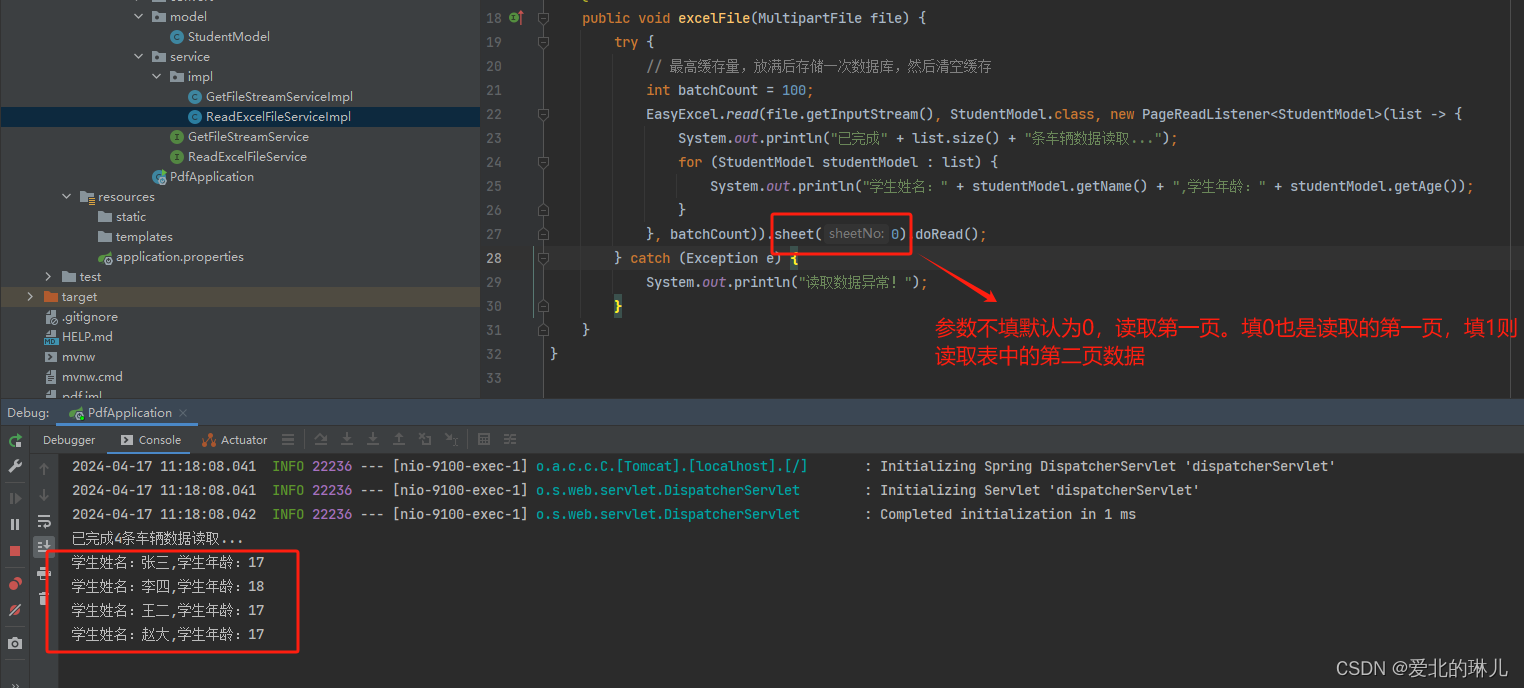Open the mvnw file
The height and width of the screenshot is (688, 1524).
tap(78, 357)
